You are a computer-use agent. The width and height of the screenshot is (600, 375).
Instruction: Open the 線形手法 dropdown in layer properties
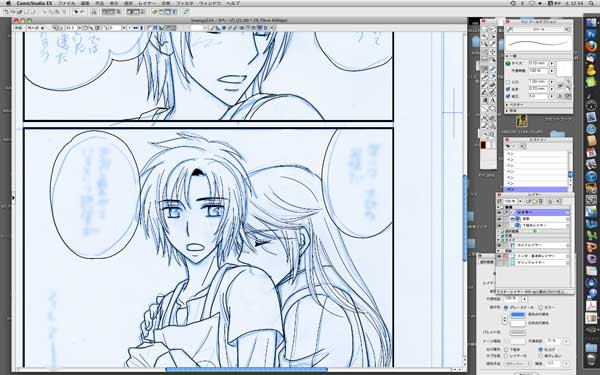coord(517,364)
